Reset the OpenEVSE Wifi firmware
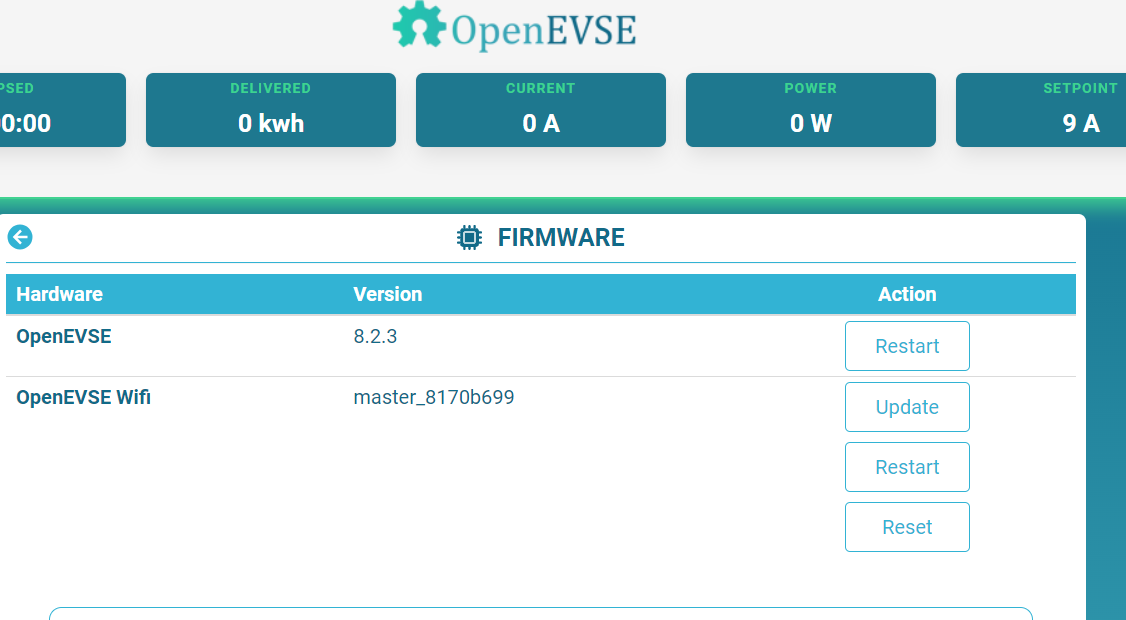 (x=907, y=527)
